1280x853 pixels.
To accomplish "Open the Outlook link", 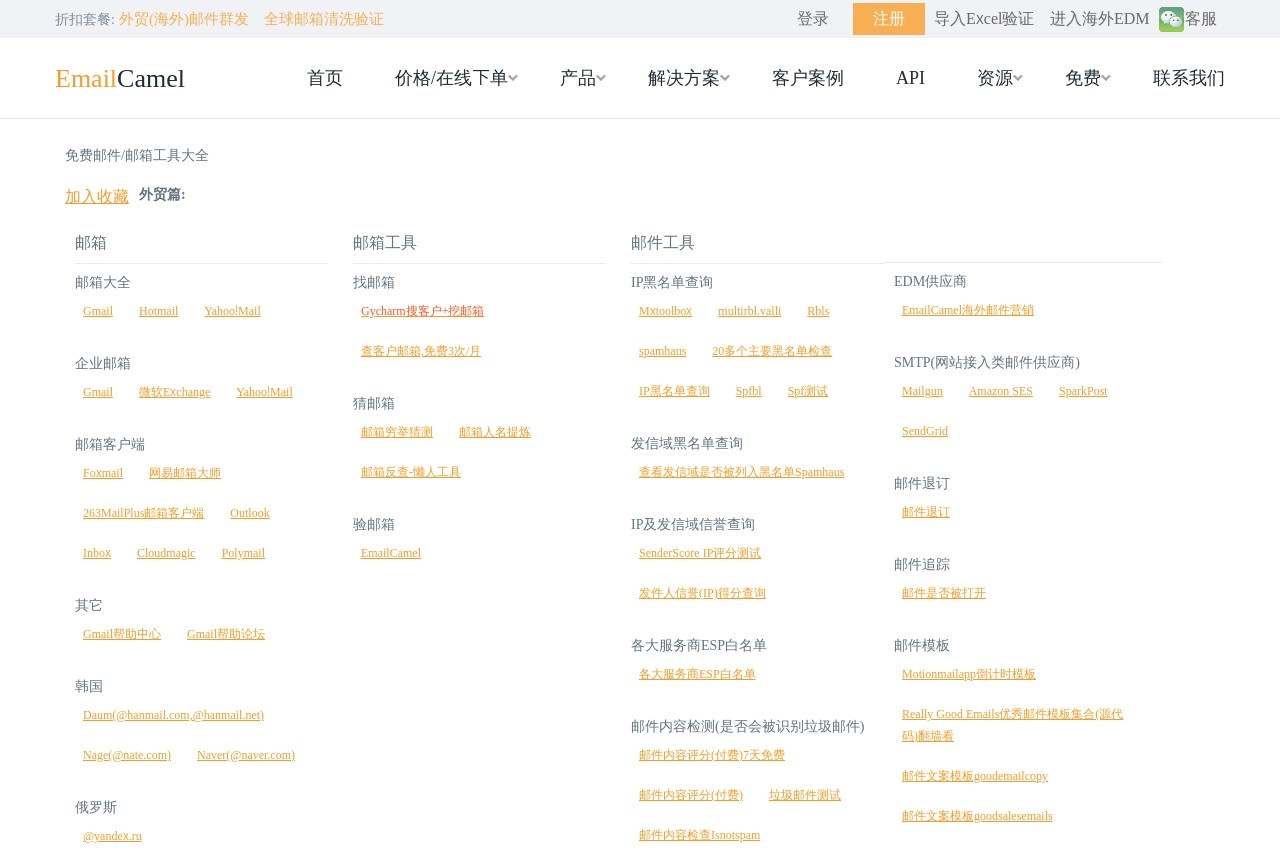I will click(x=250, y=513).
